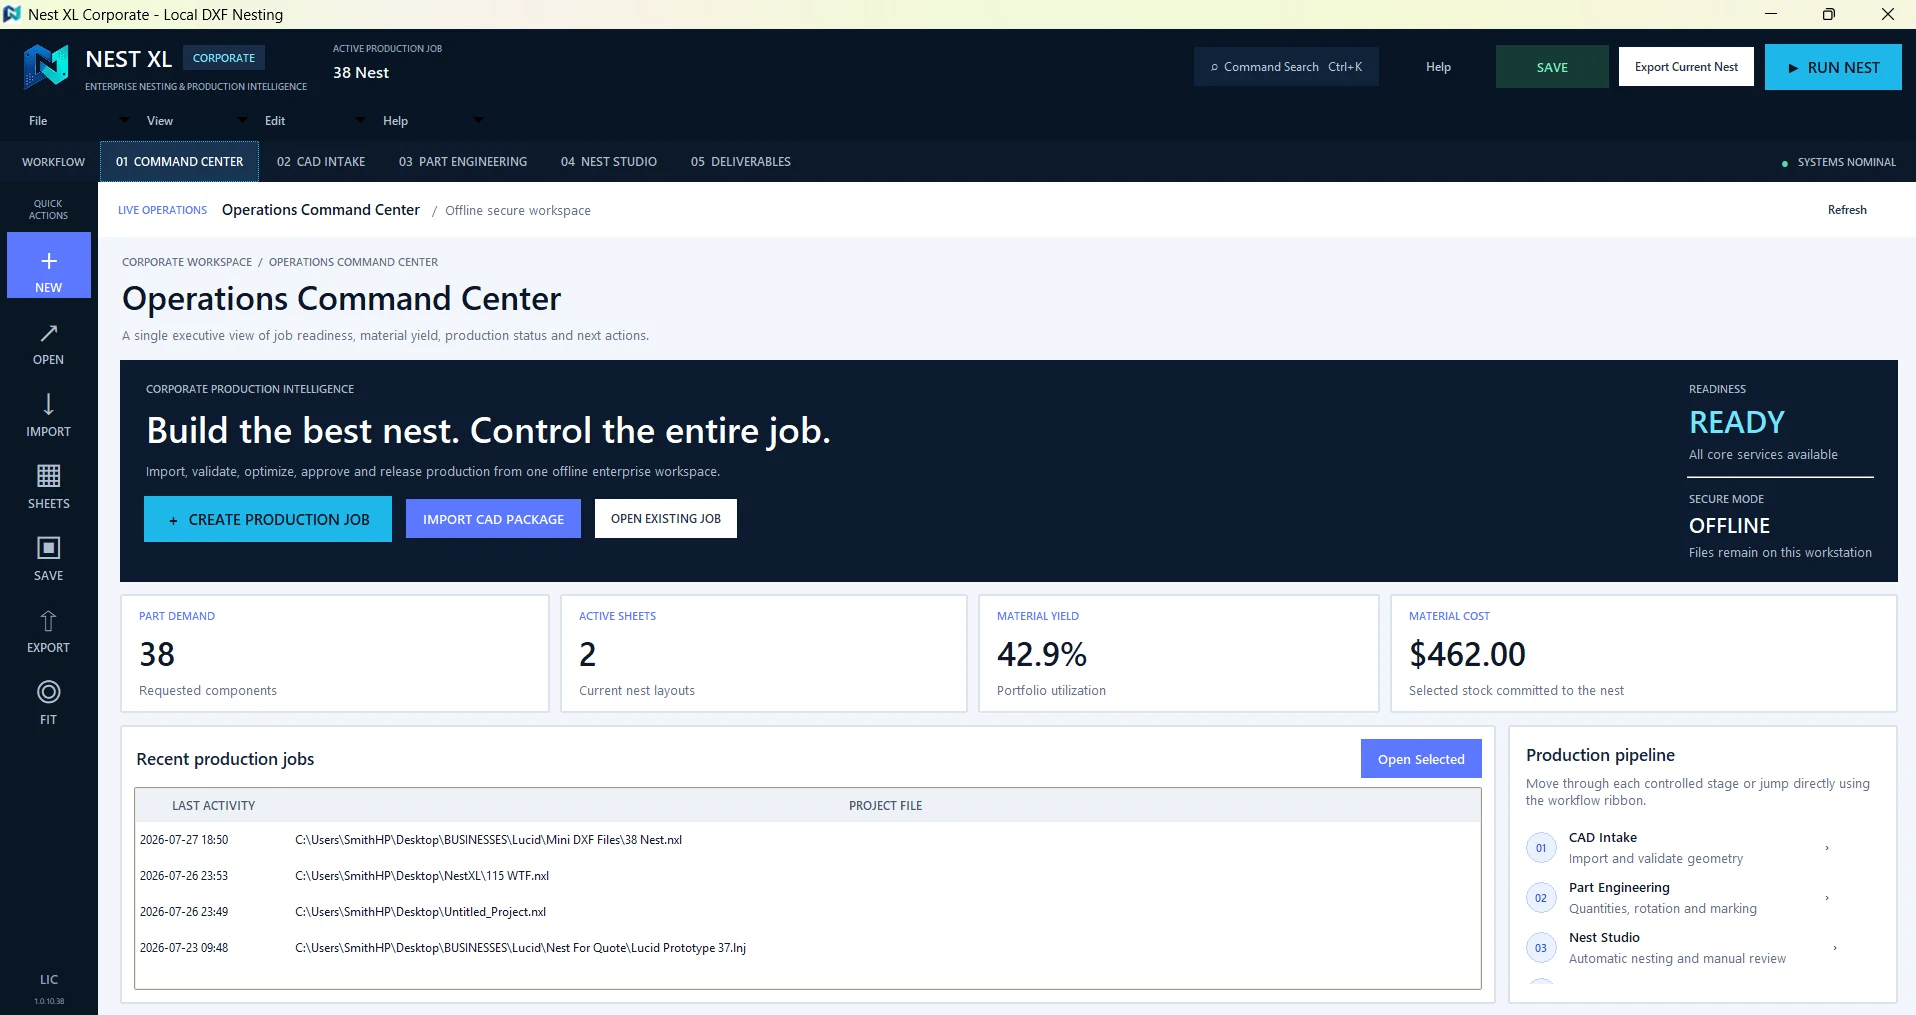Click the Help button in the header
1916x1015 pixels.
tap(1438, 67)
